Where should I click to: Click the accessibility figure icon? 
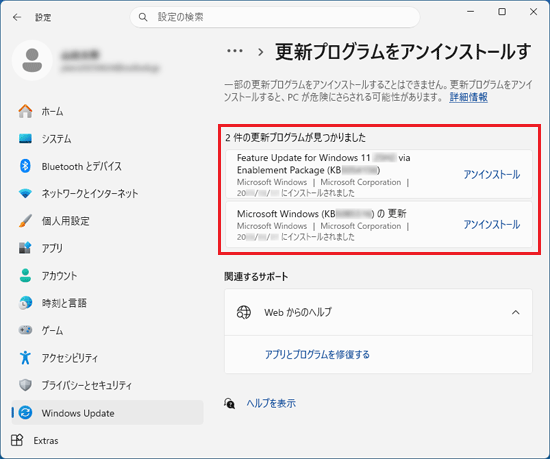(25, 357)
